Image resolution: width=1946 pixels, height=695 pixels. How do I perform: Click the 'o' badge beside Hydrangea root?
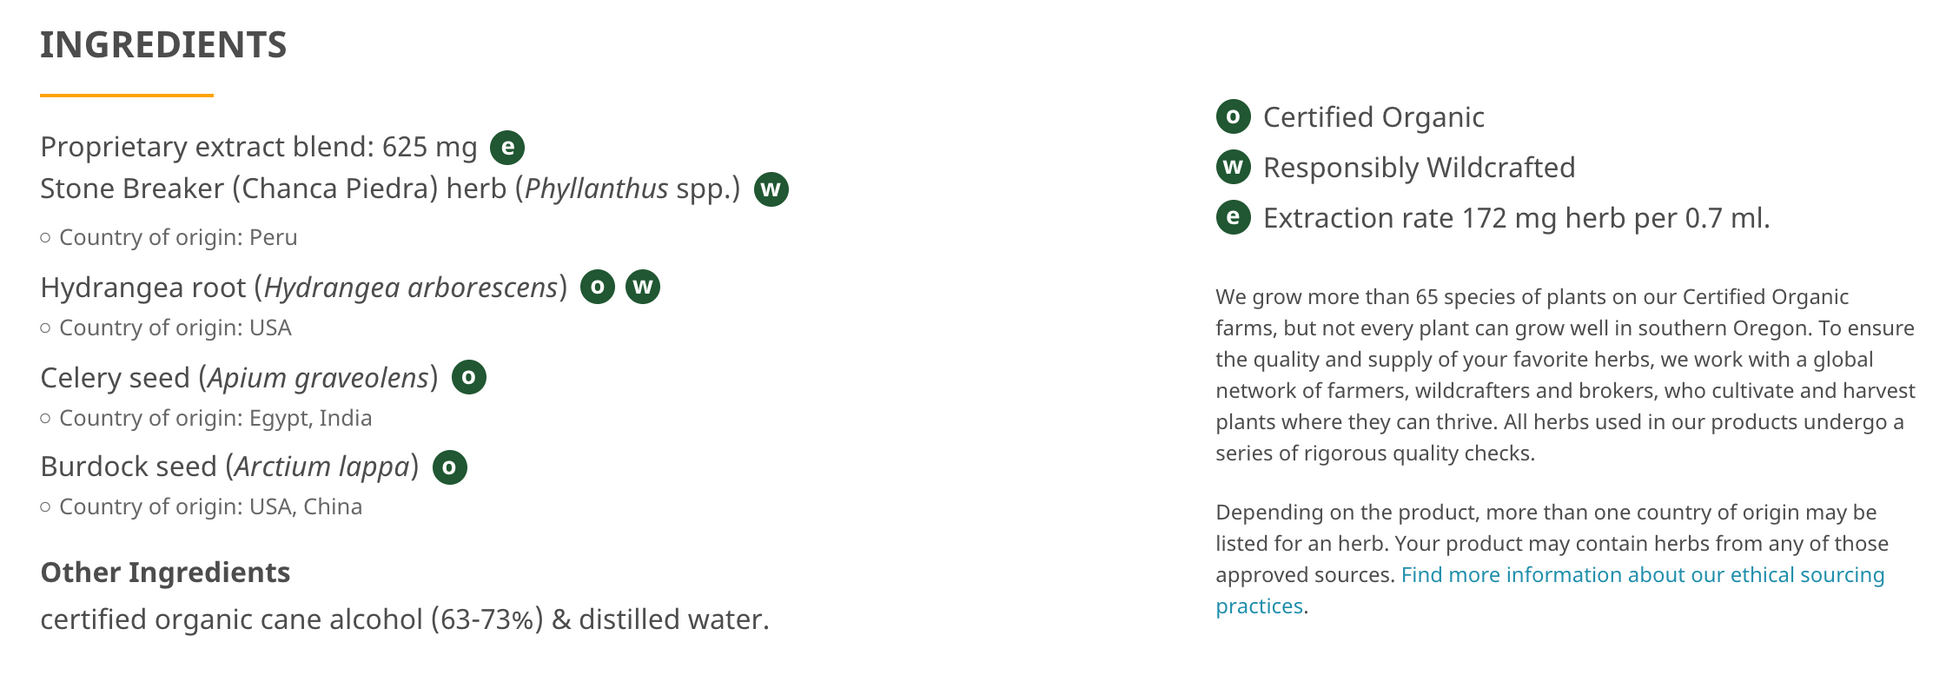pyautogui.click(x=597, y=288)
